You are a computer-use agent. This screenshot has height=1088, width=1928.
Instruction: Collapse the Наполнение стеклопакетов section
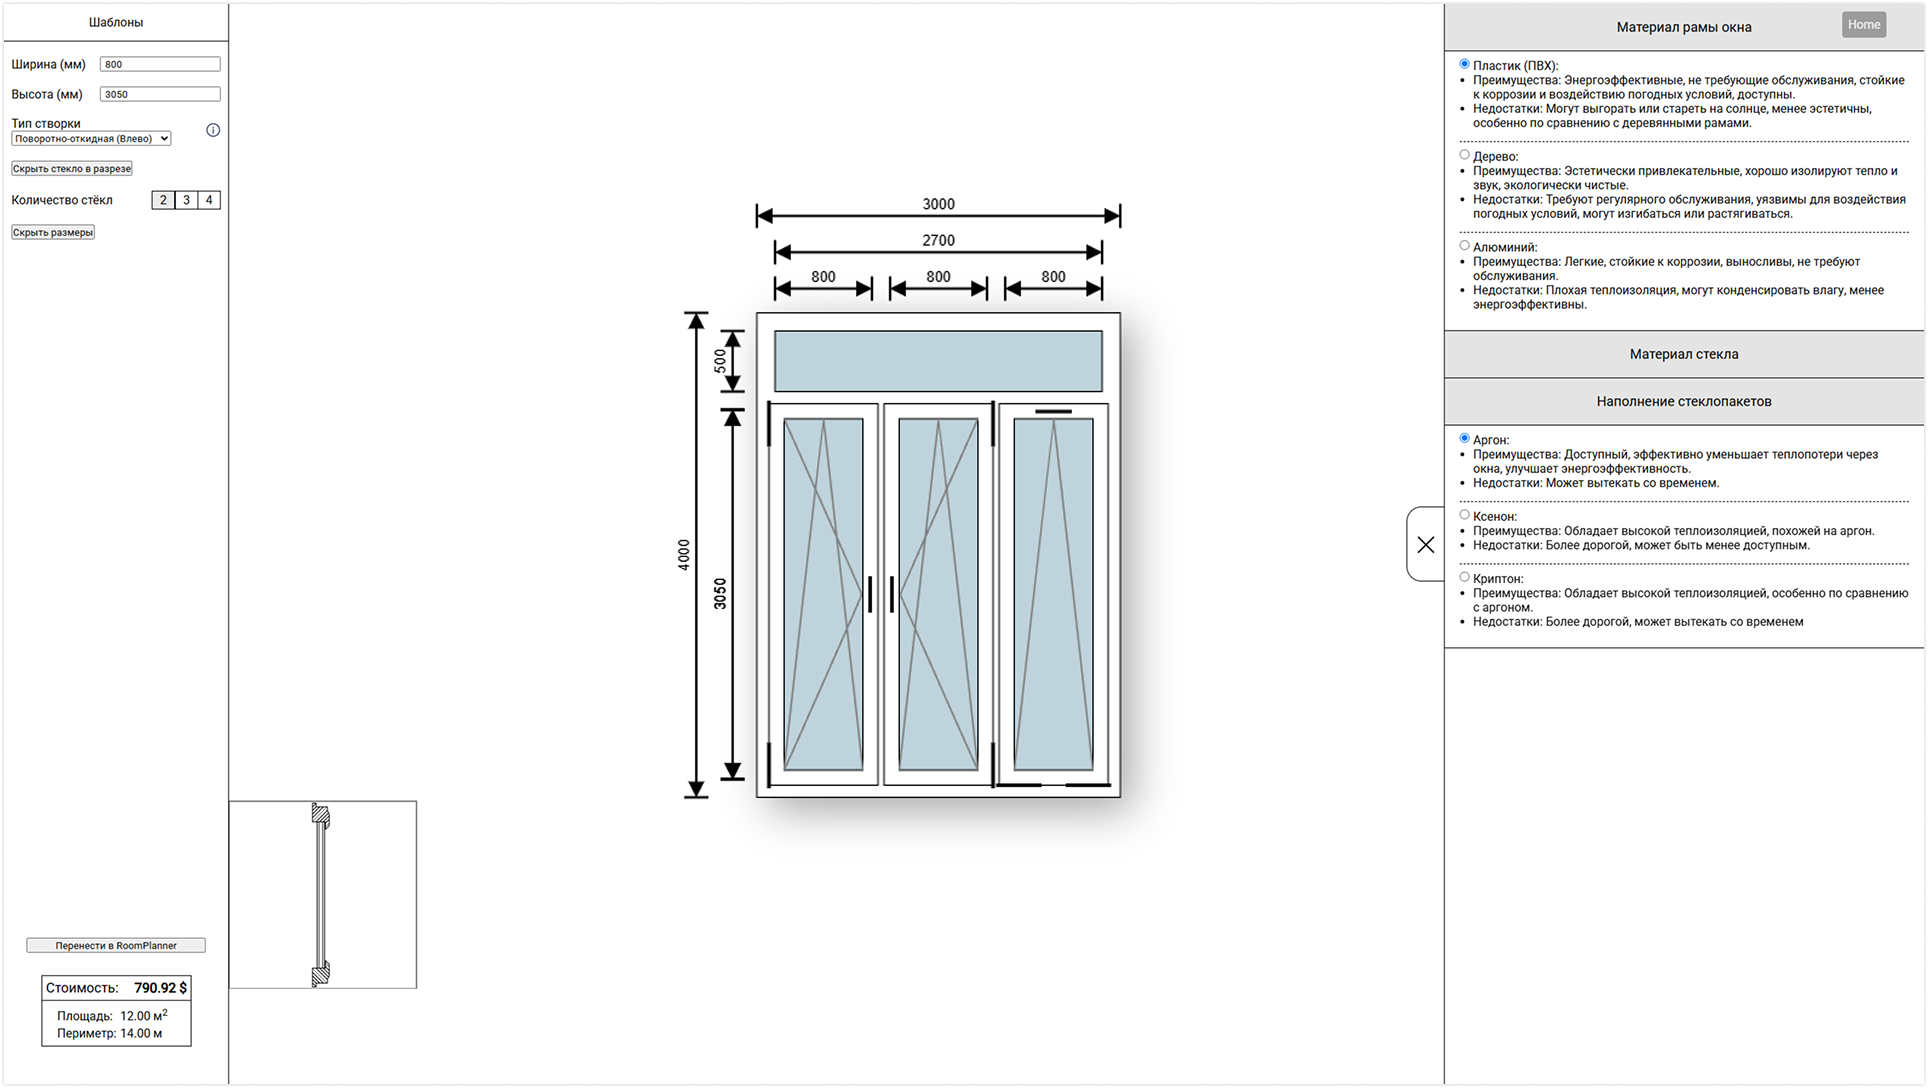tap(1684, 401)
